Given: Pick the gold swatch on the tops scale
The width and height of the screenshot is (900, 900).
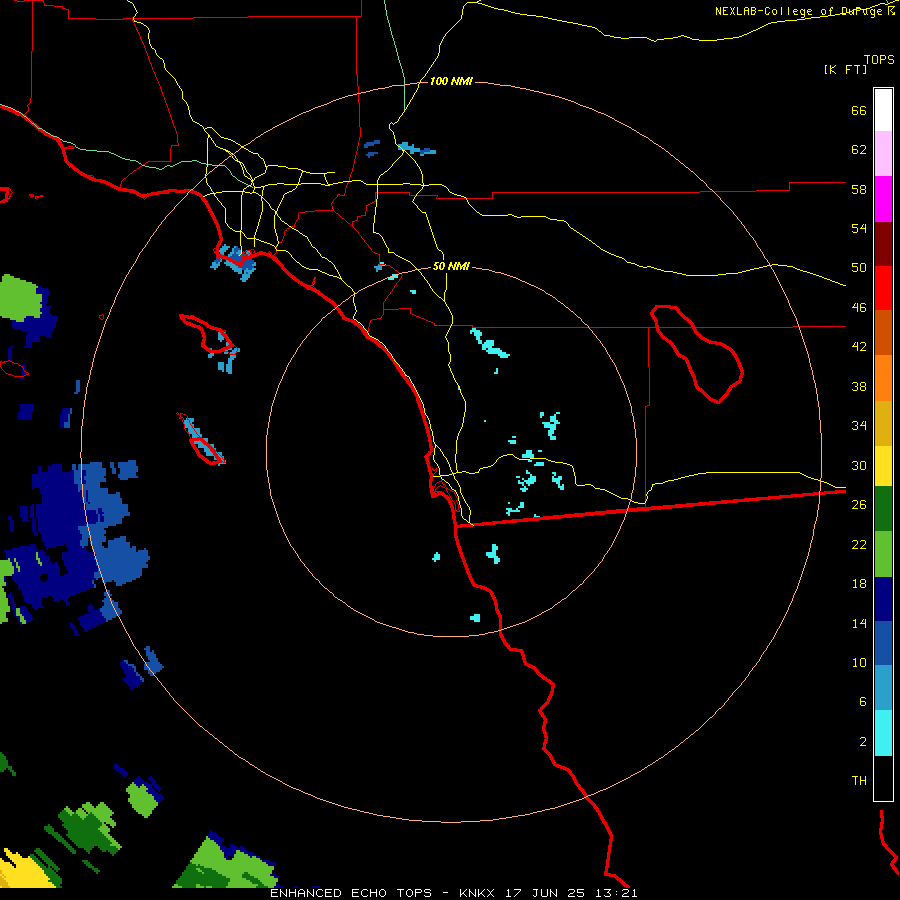Looking at the screenshot, I should coord(883,424).
